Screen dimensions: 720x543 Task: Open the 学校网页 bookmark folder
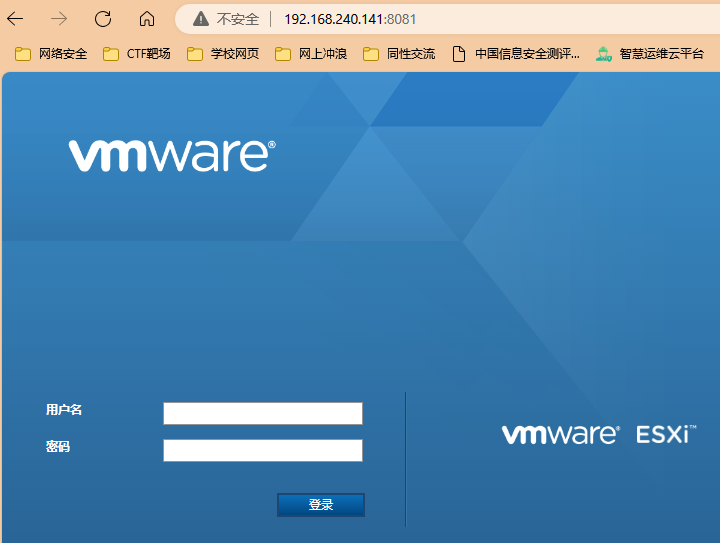(223, 54)
